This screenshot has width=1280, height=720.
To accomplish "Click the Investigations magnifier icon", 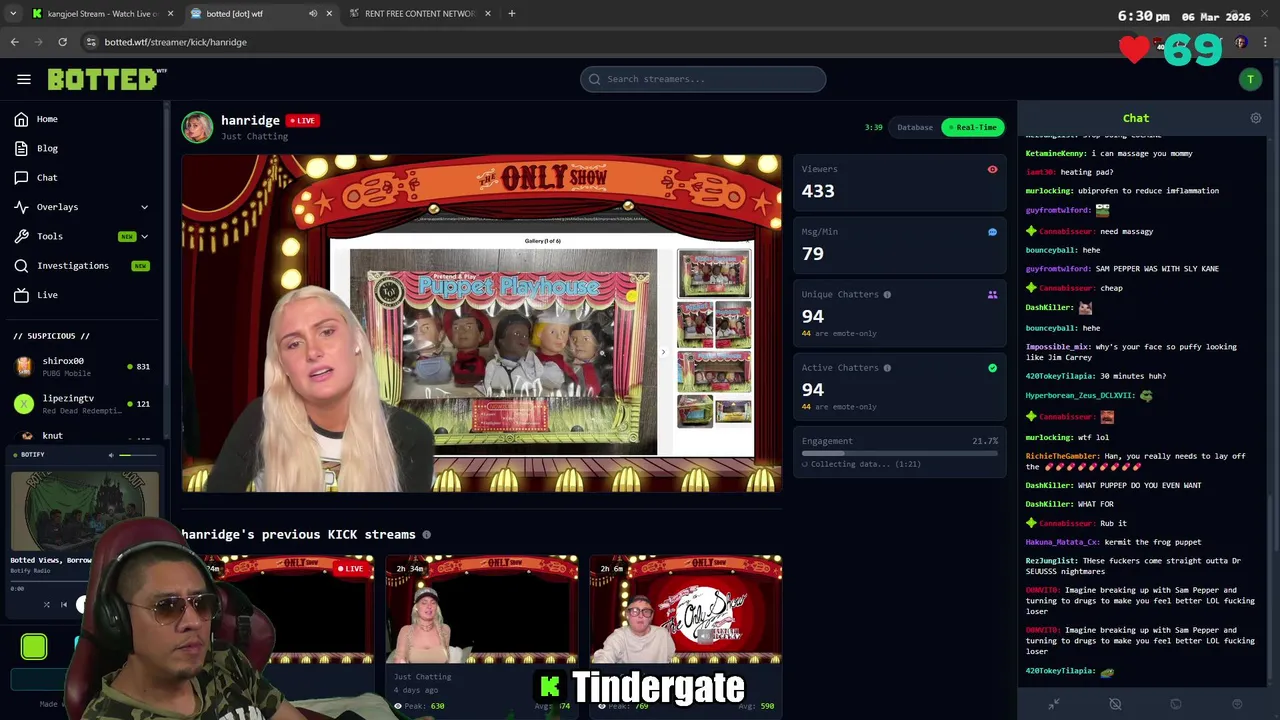I will pos(21,265).
